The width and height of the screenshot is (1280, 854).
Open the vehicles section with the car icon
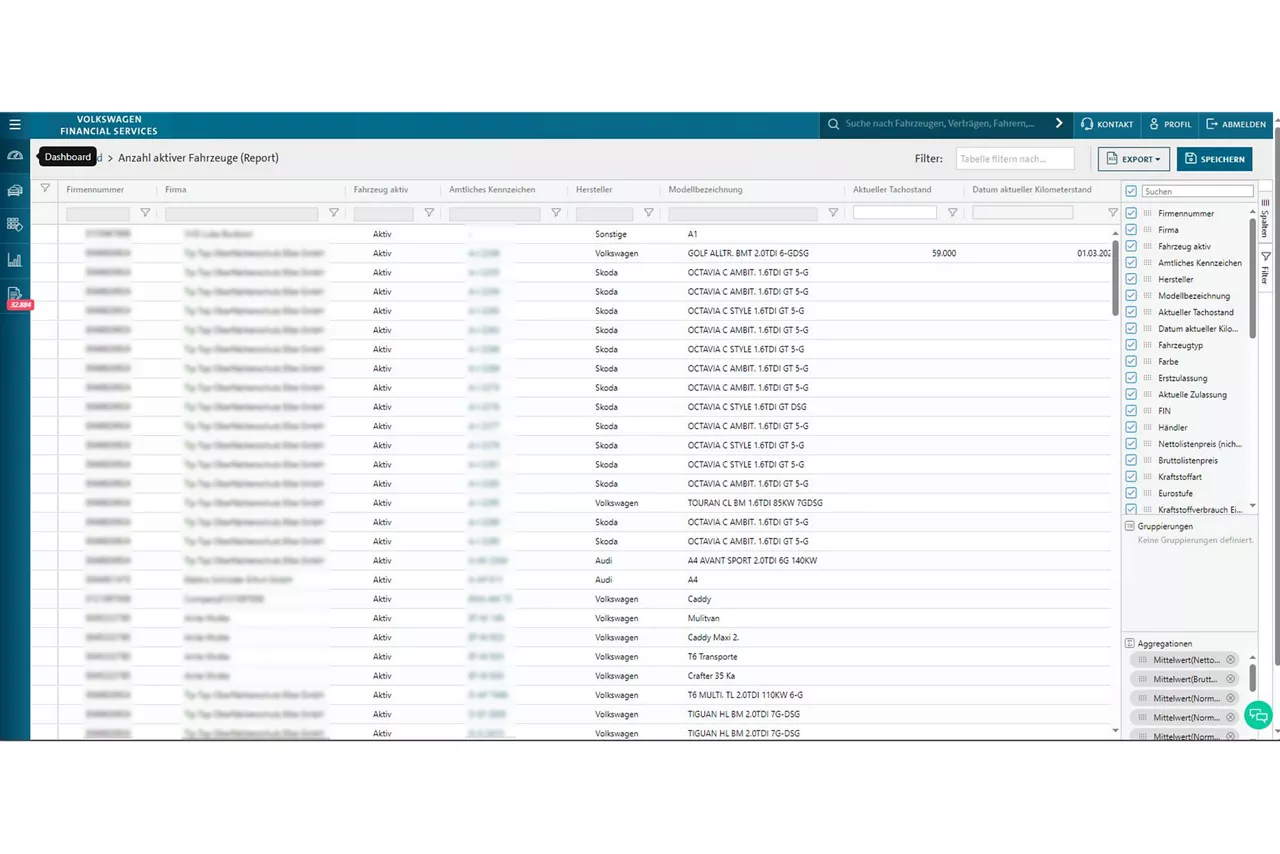coord(15,191)
